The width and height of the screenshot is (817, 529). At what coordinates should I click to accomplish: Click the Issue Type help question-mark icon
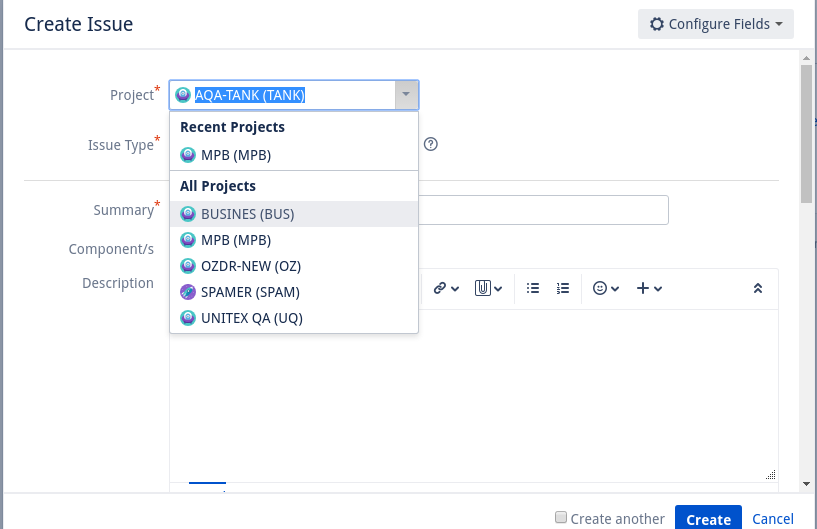(430, 144)
